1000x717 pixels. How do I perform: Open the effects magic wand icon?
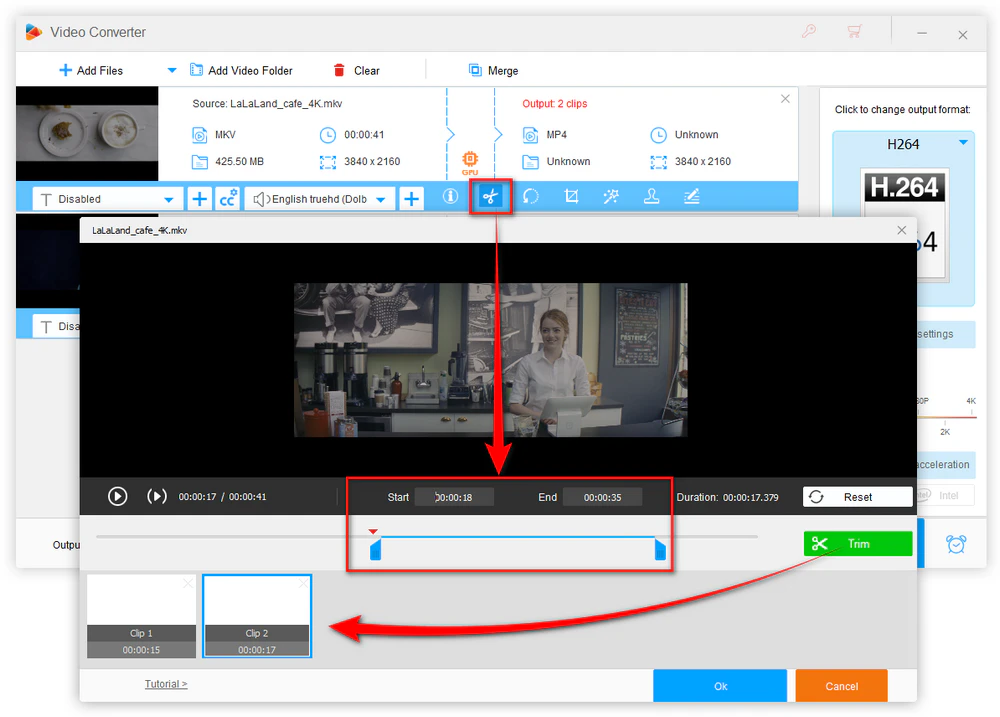click(x=611, y=196)
